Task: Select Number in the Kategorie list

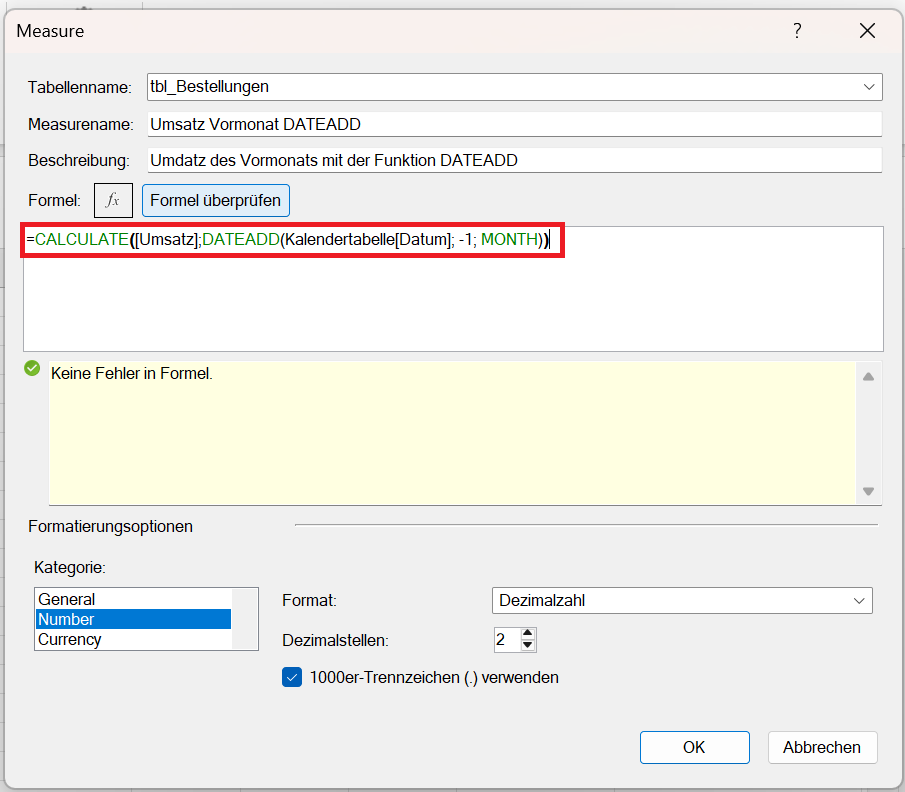Action: coord(67,619)
